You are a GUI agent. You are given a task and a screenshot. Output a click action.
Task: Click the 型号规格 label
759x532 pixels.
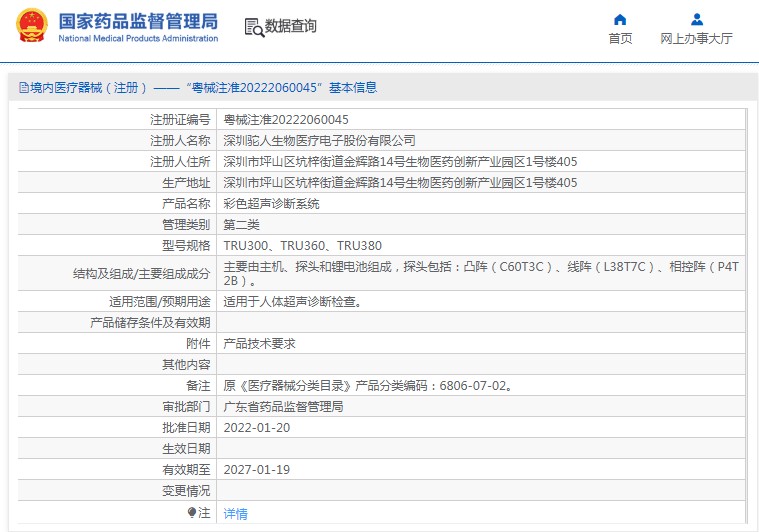(x=186, y=246)
